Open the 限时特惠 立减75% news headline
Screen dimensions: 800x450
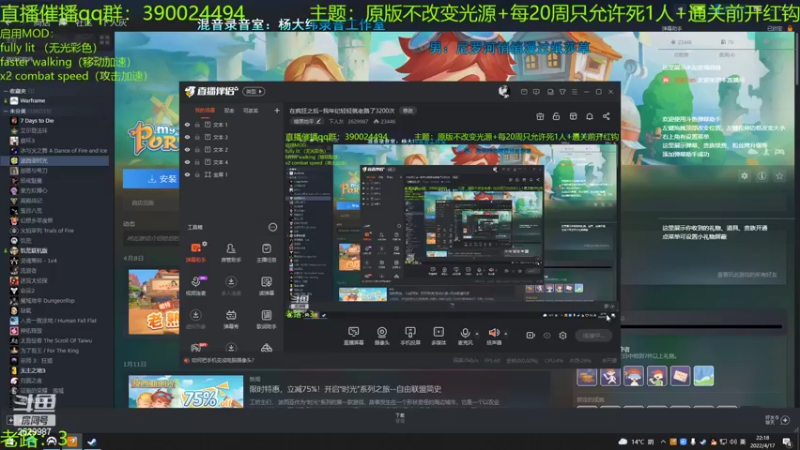(x=345, y=389)
